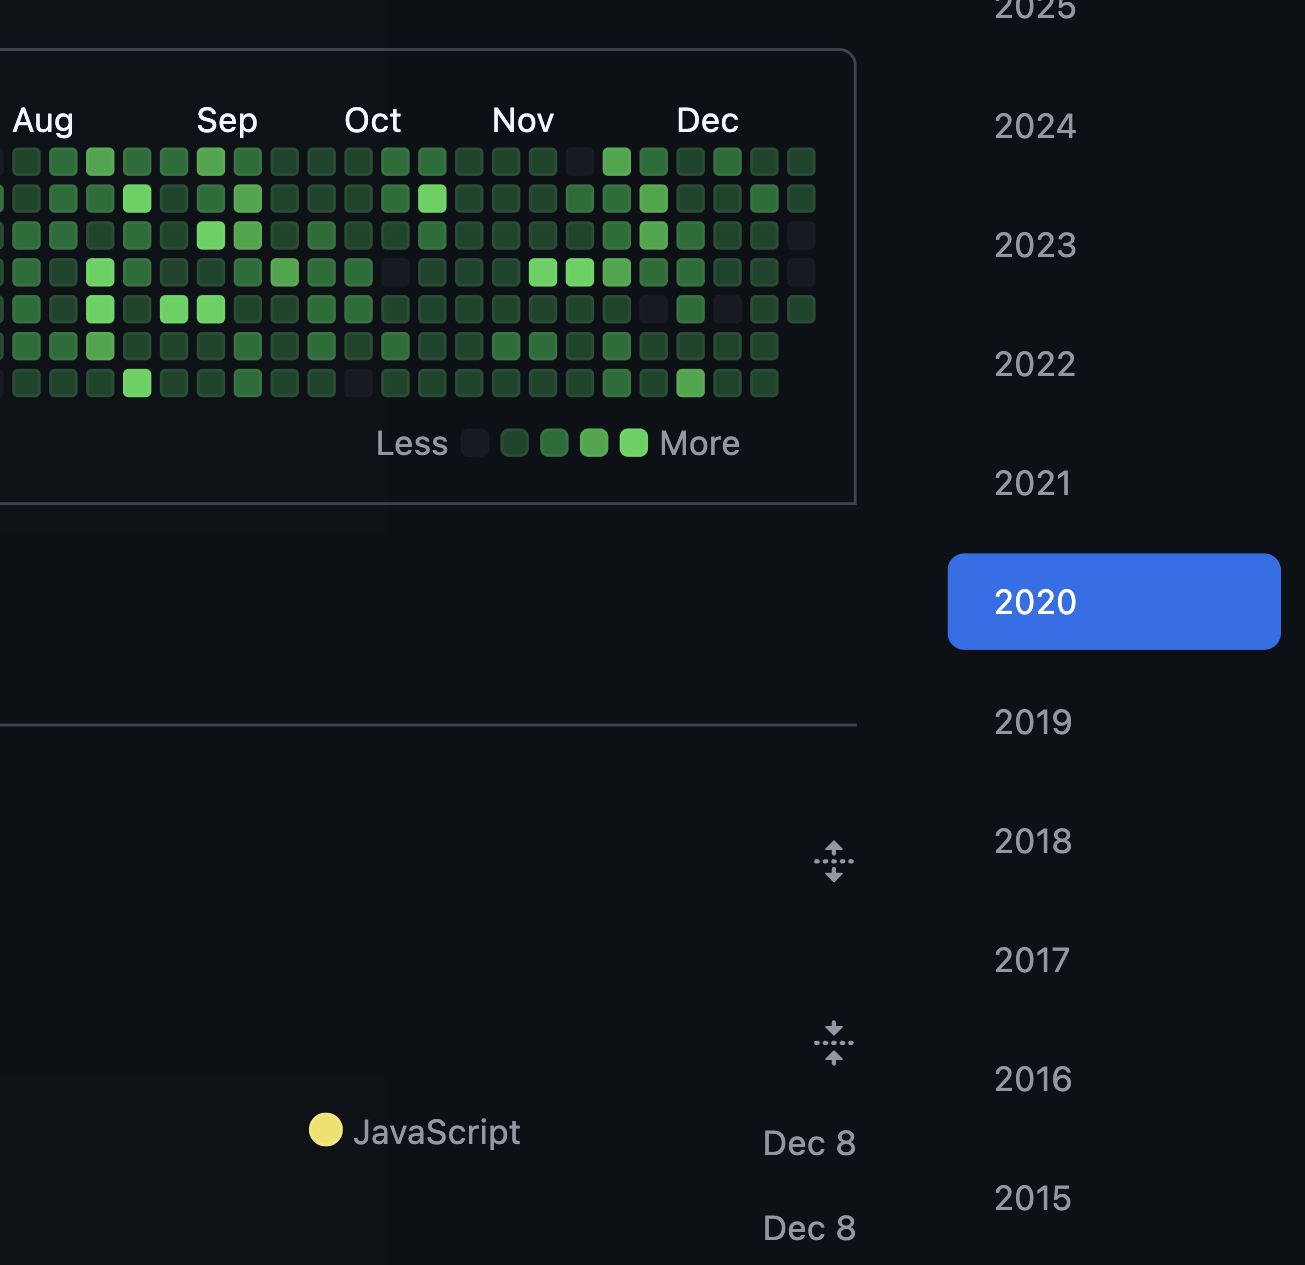Click the middle swatch of the legend
The height and width of the screenshot is (1265, 1305).
pyautogui.click(x=554, y=443)
